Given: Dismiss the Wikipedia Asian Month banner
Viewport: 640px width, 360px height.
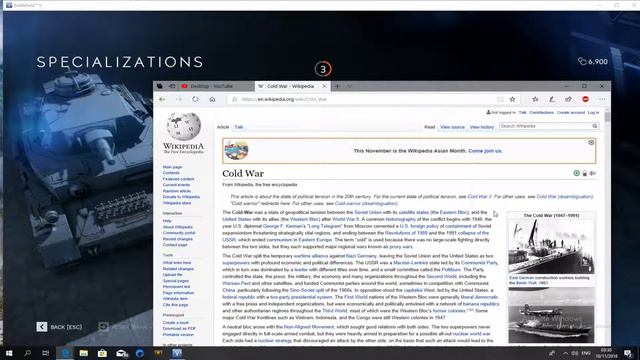Looking at the screenshot, I should point(591,142).
